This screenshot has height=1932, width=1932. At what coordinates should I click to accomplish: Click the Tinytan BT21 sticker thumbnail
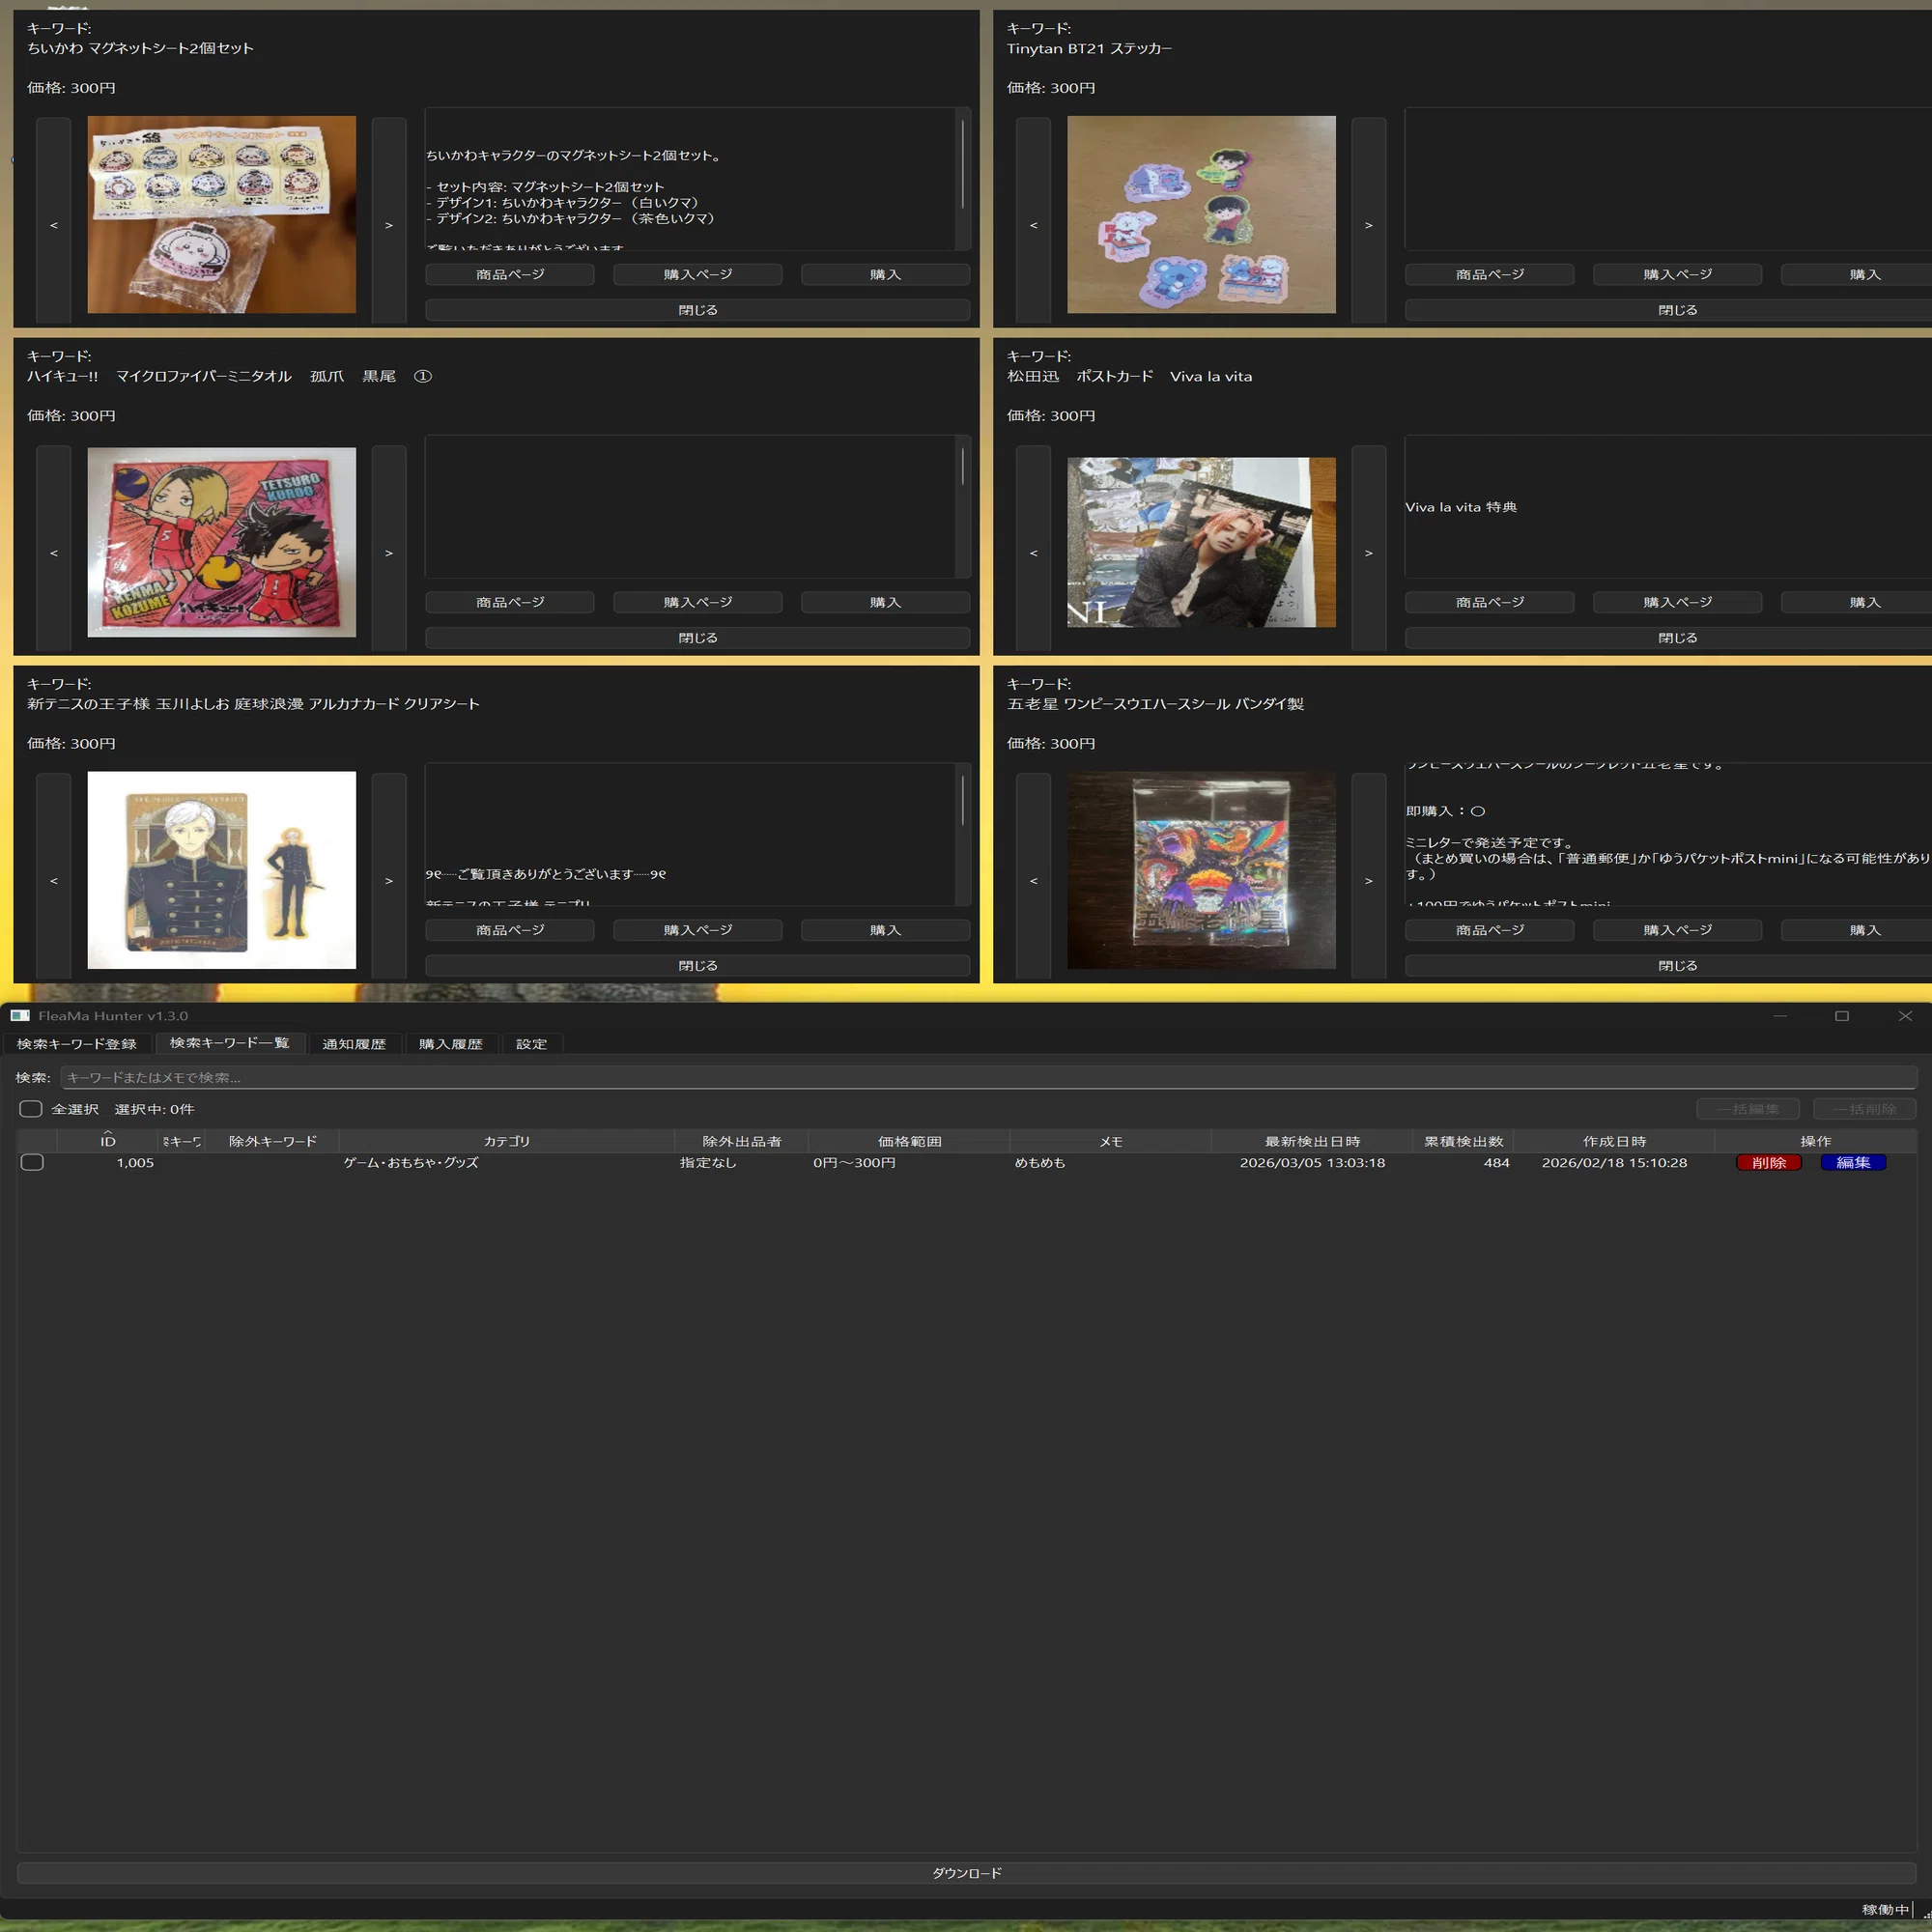[1201, 215]
